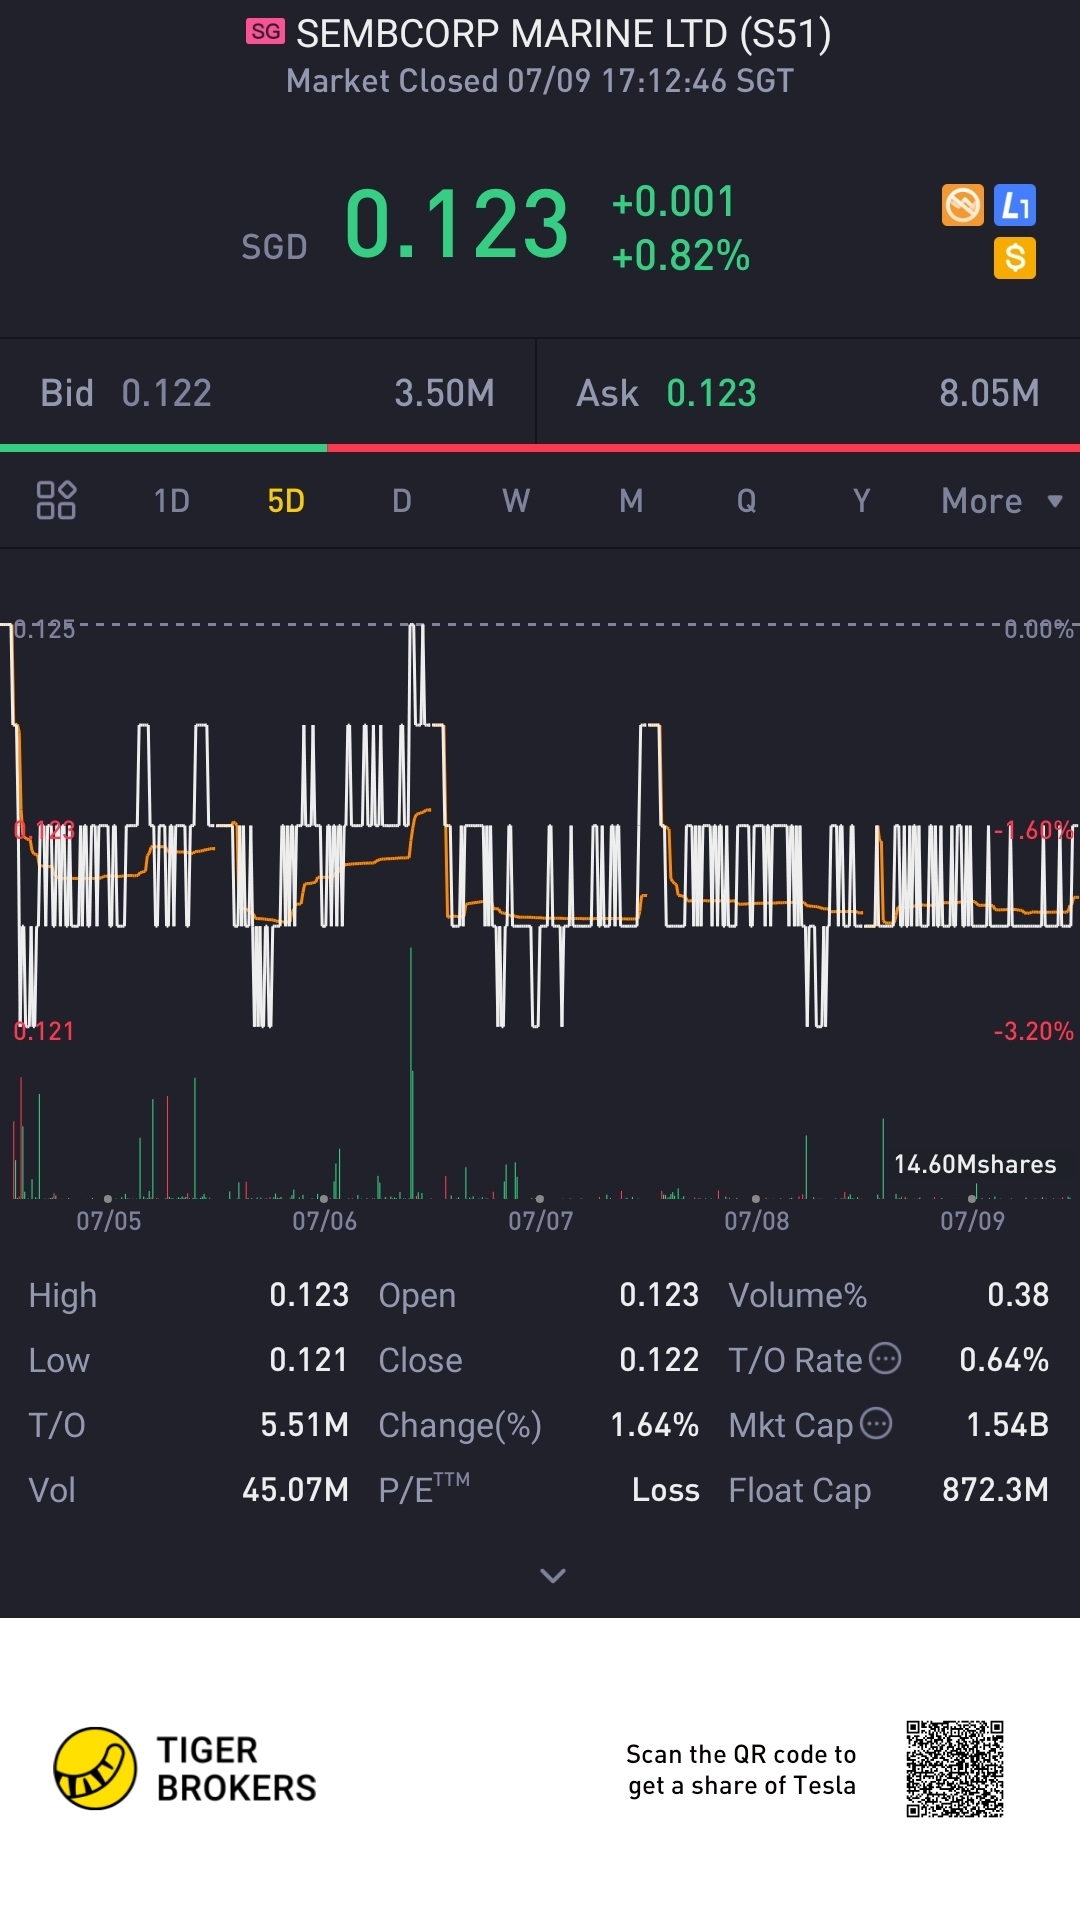
Task: Tap the Ask 0.123 quote row
Action: [808, 393]
